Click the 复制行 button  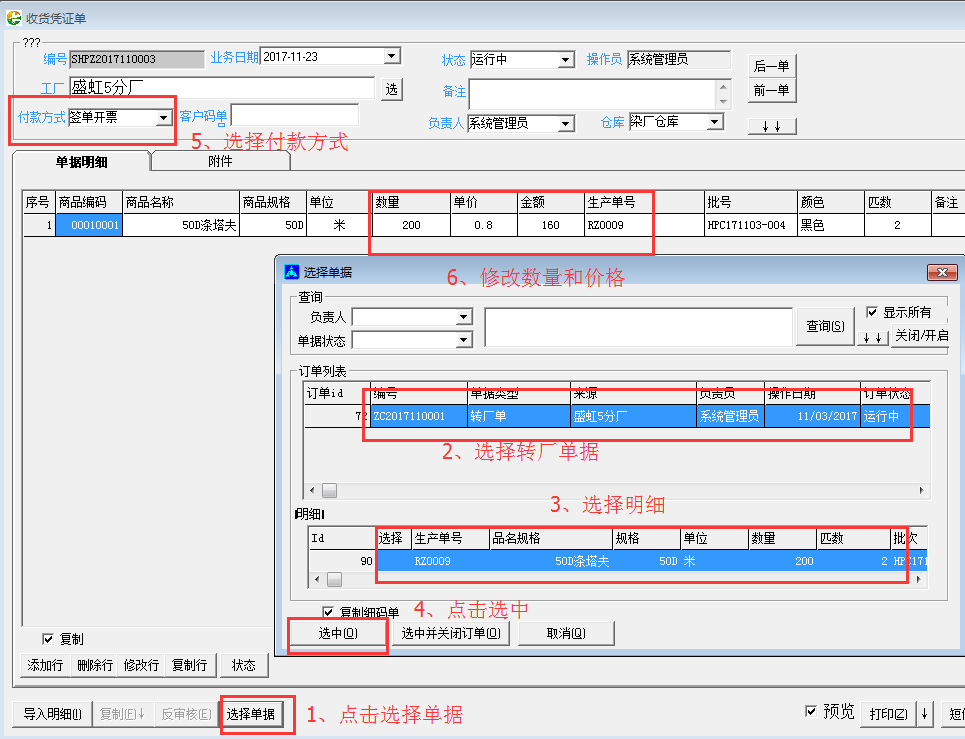(x=190, y=665)
